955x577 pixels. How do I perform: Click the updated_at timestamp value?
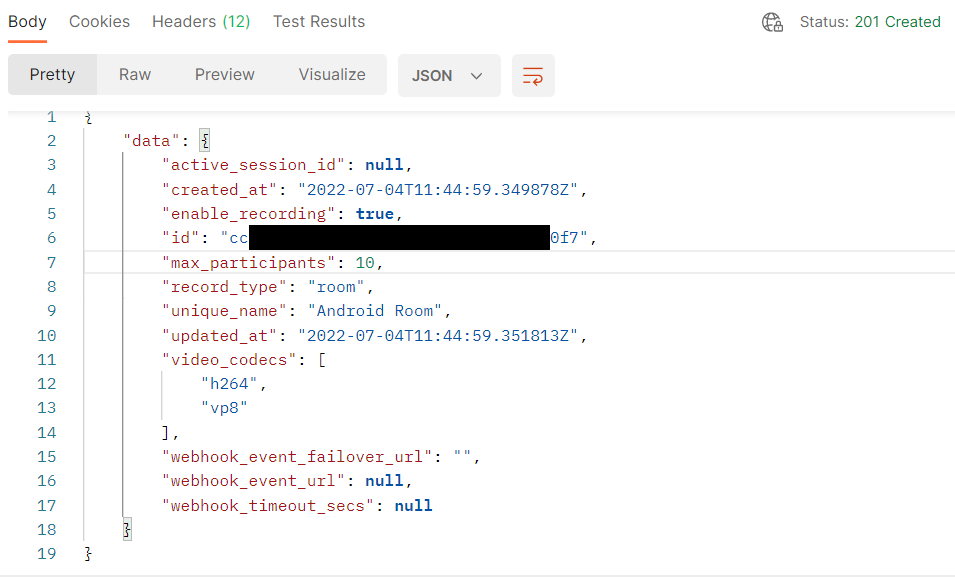click(437, 336)
